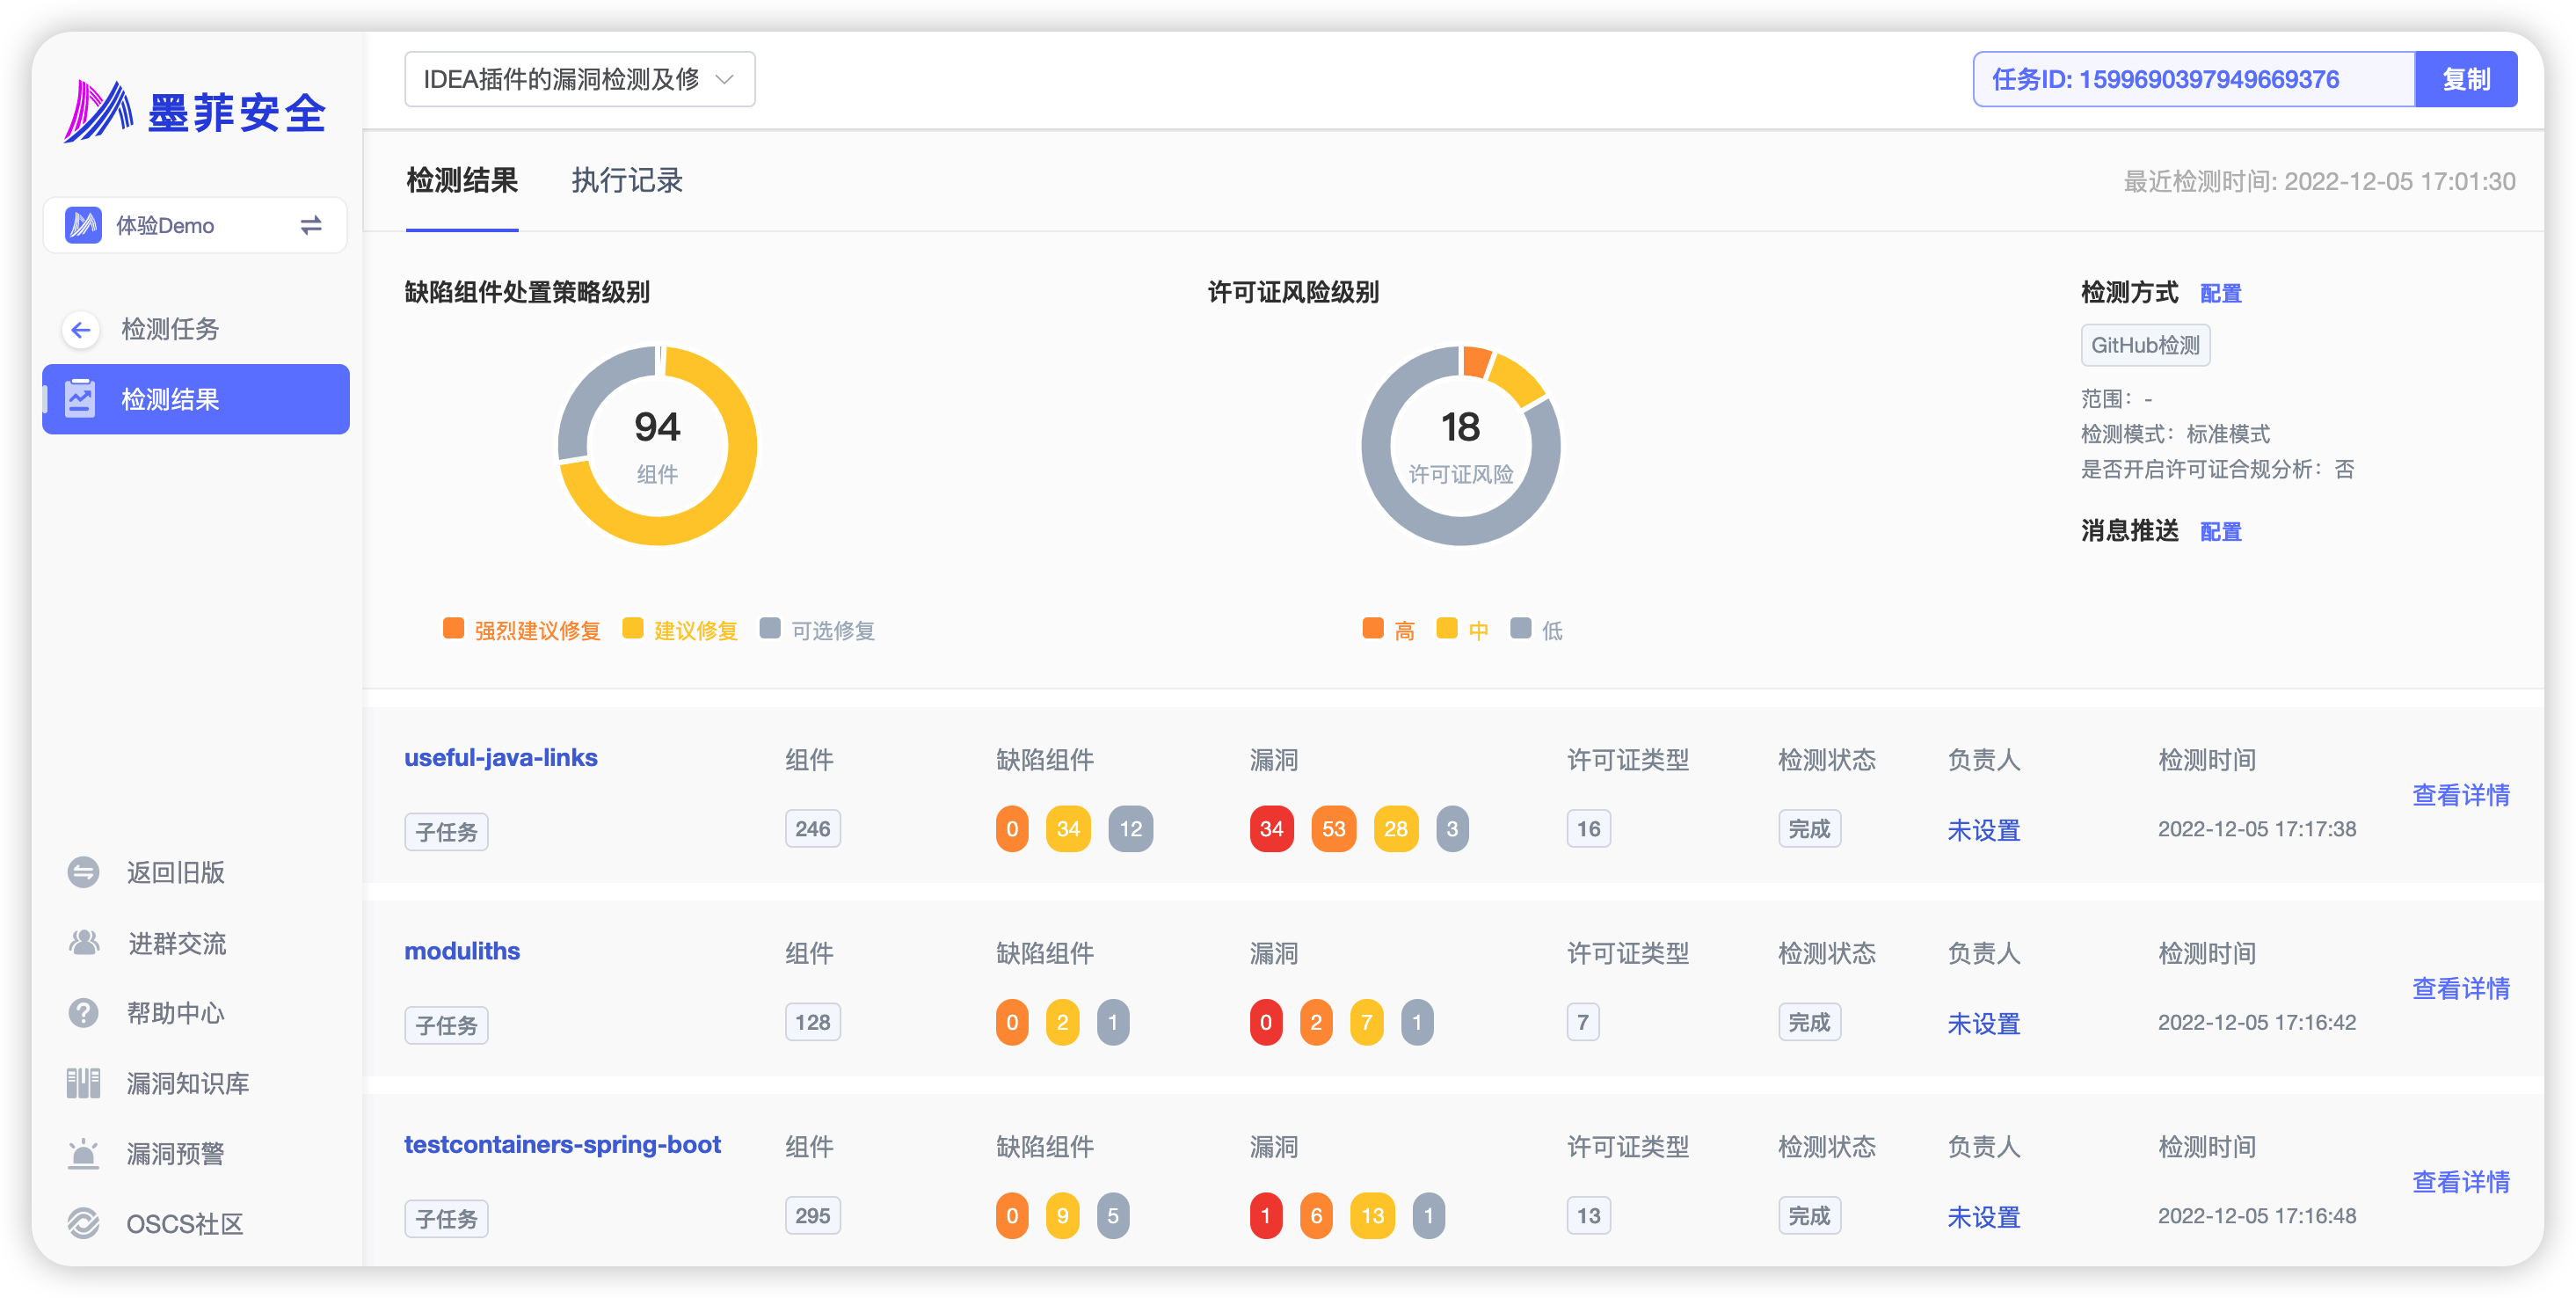Click the 漏洞知识库 books icon
2576x1298 pixels.
pyautogui.click(x=83, y=1083)
